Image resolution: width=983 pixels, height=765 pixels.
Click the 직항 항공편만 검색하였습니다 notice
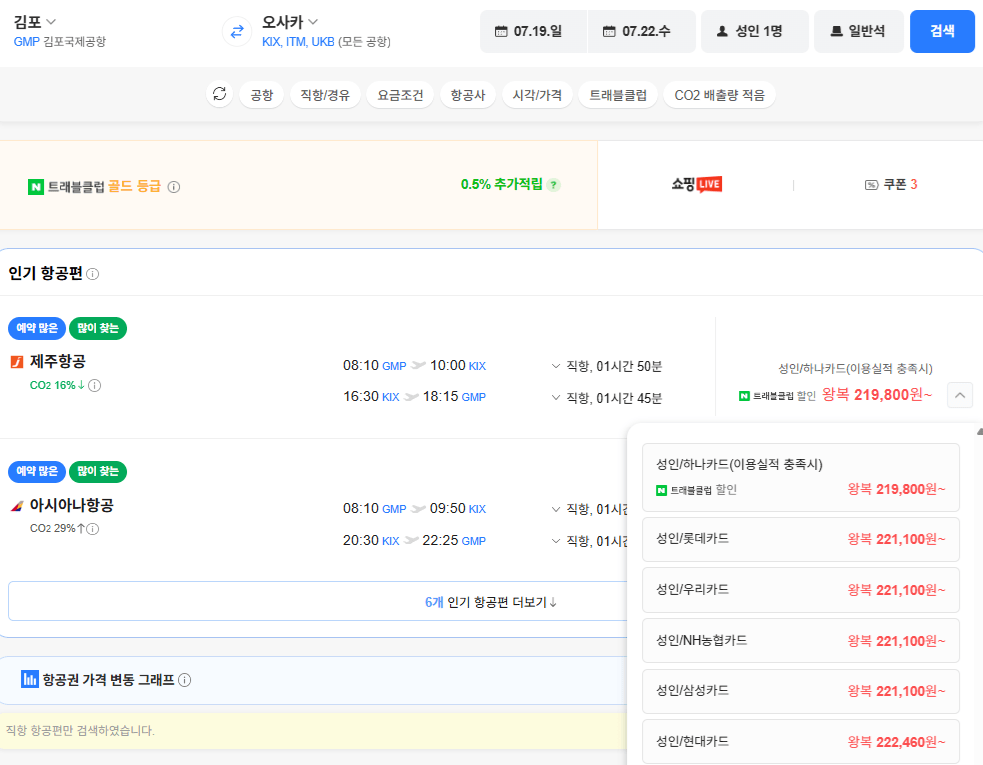[x=80, y=731]
